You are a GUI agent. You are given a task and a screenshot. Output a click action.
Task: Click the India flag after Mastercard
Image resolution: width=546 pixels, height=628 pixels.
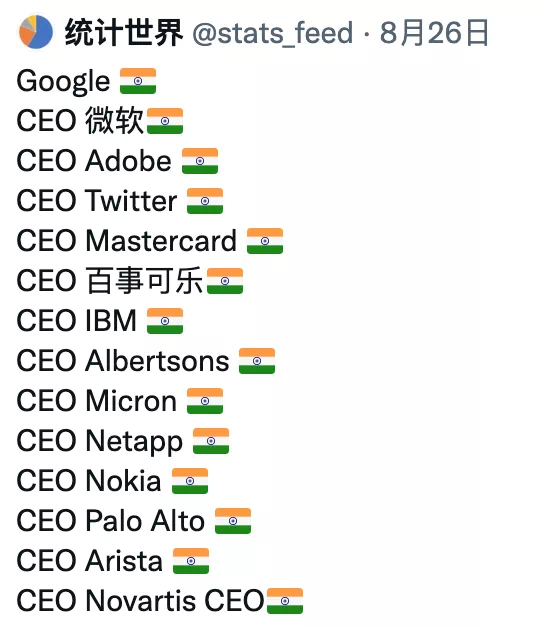point(265,241)
